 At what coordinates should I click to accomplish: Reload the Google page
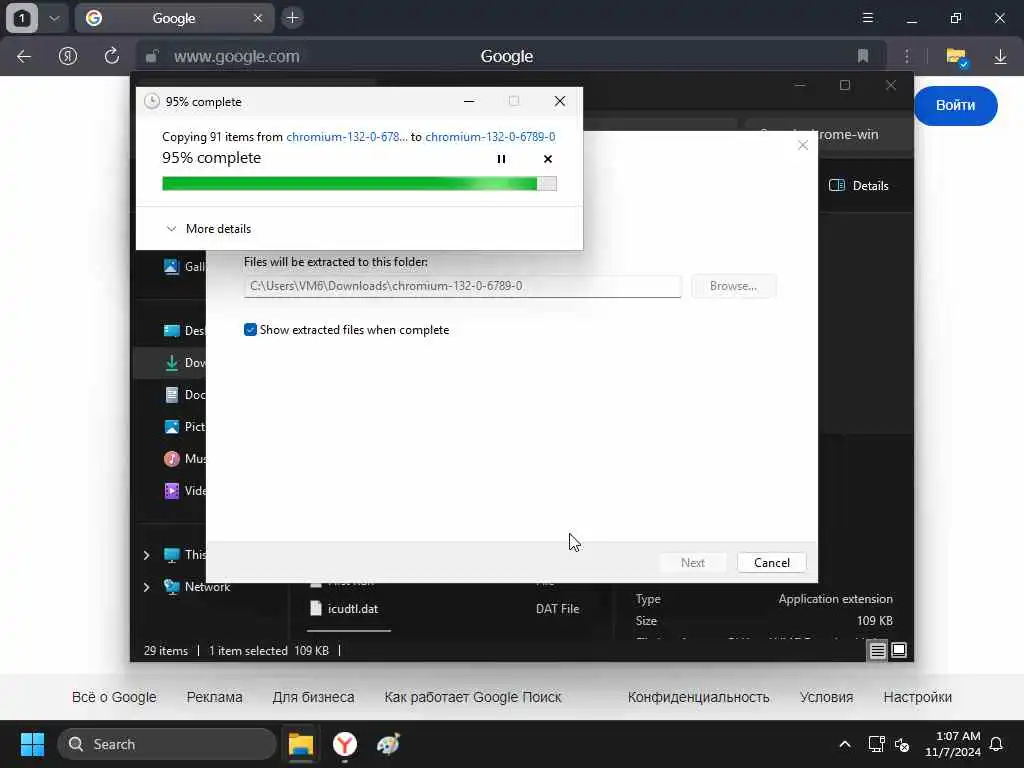(x=112, y=56)
